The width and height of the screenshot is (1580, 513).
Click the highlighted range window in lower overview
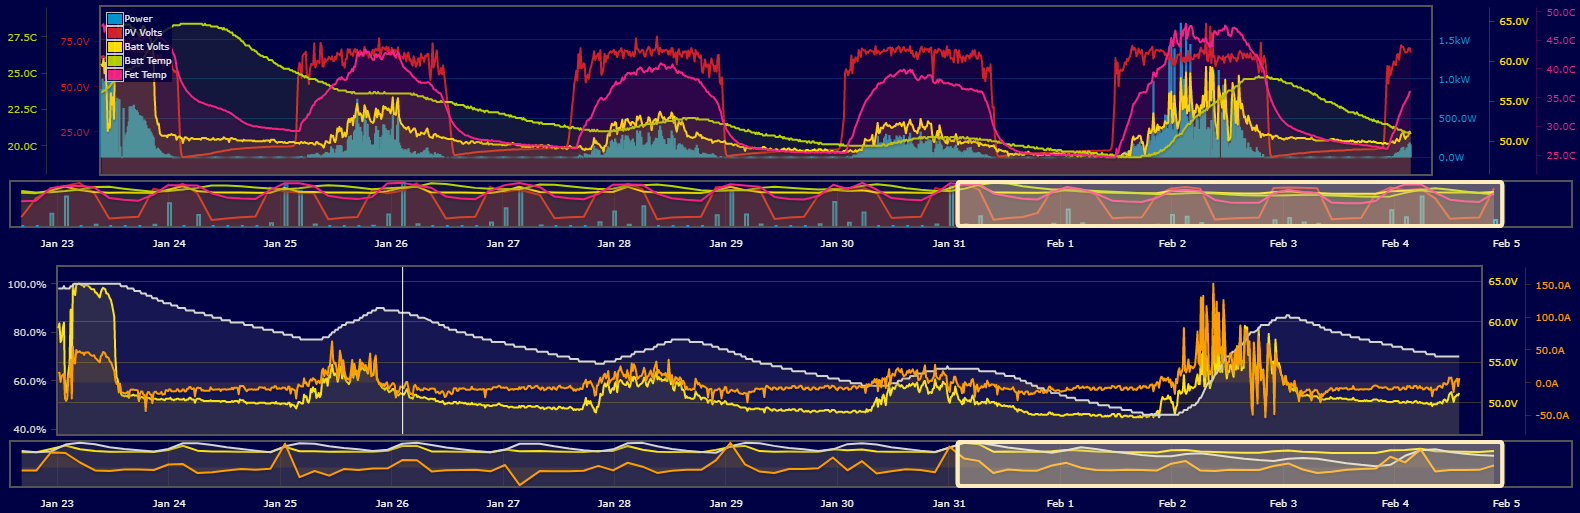pyautogui.click(x=1229, y=463)
